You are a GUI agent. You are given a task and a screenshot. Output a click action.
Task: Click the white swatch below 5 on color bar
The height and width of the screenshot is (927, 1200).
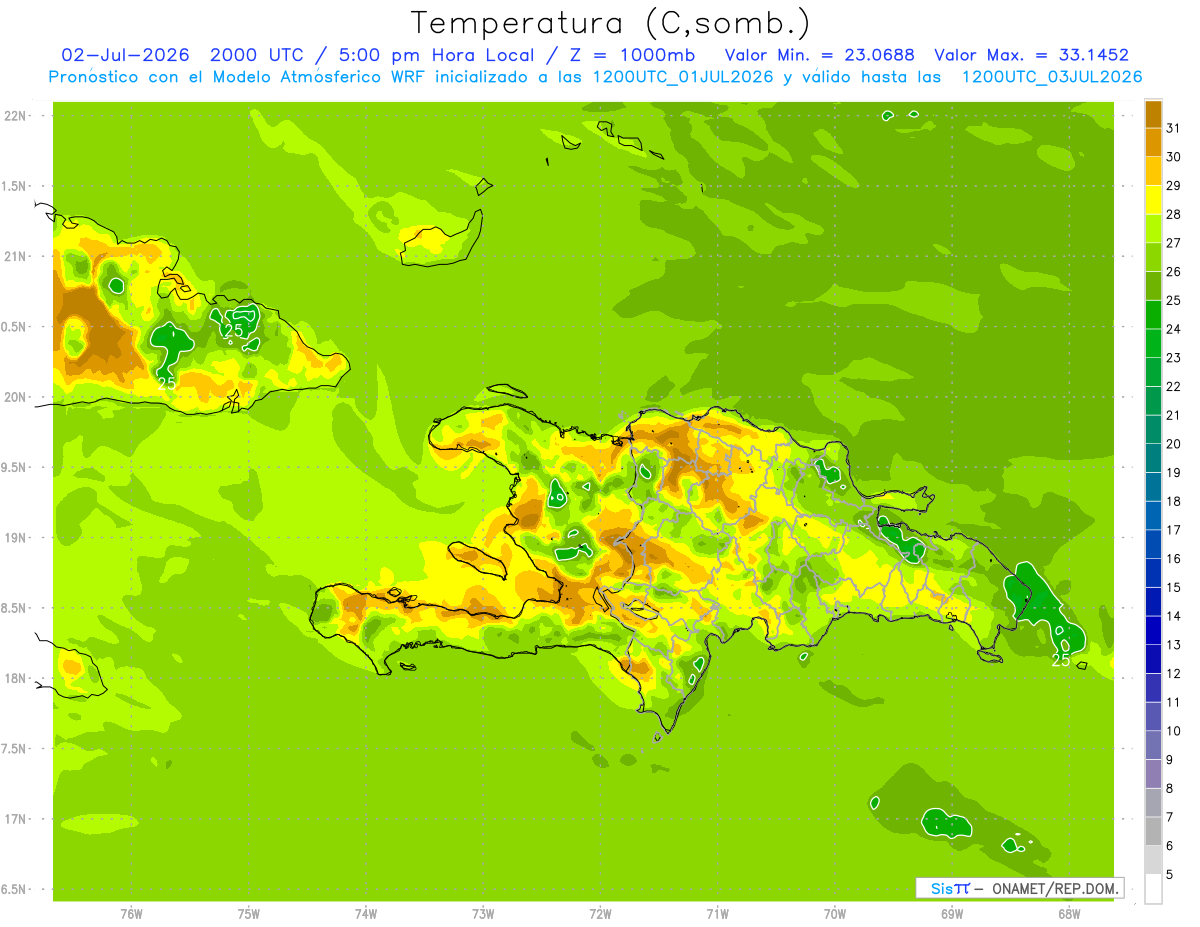1153,889
